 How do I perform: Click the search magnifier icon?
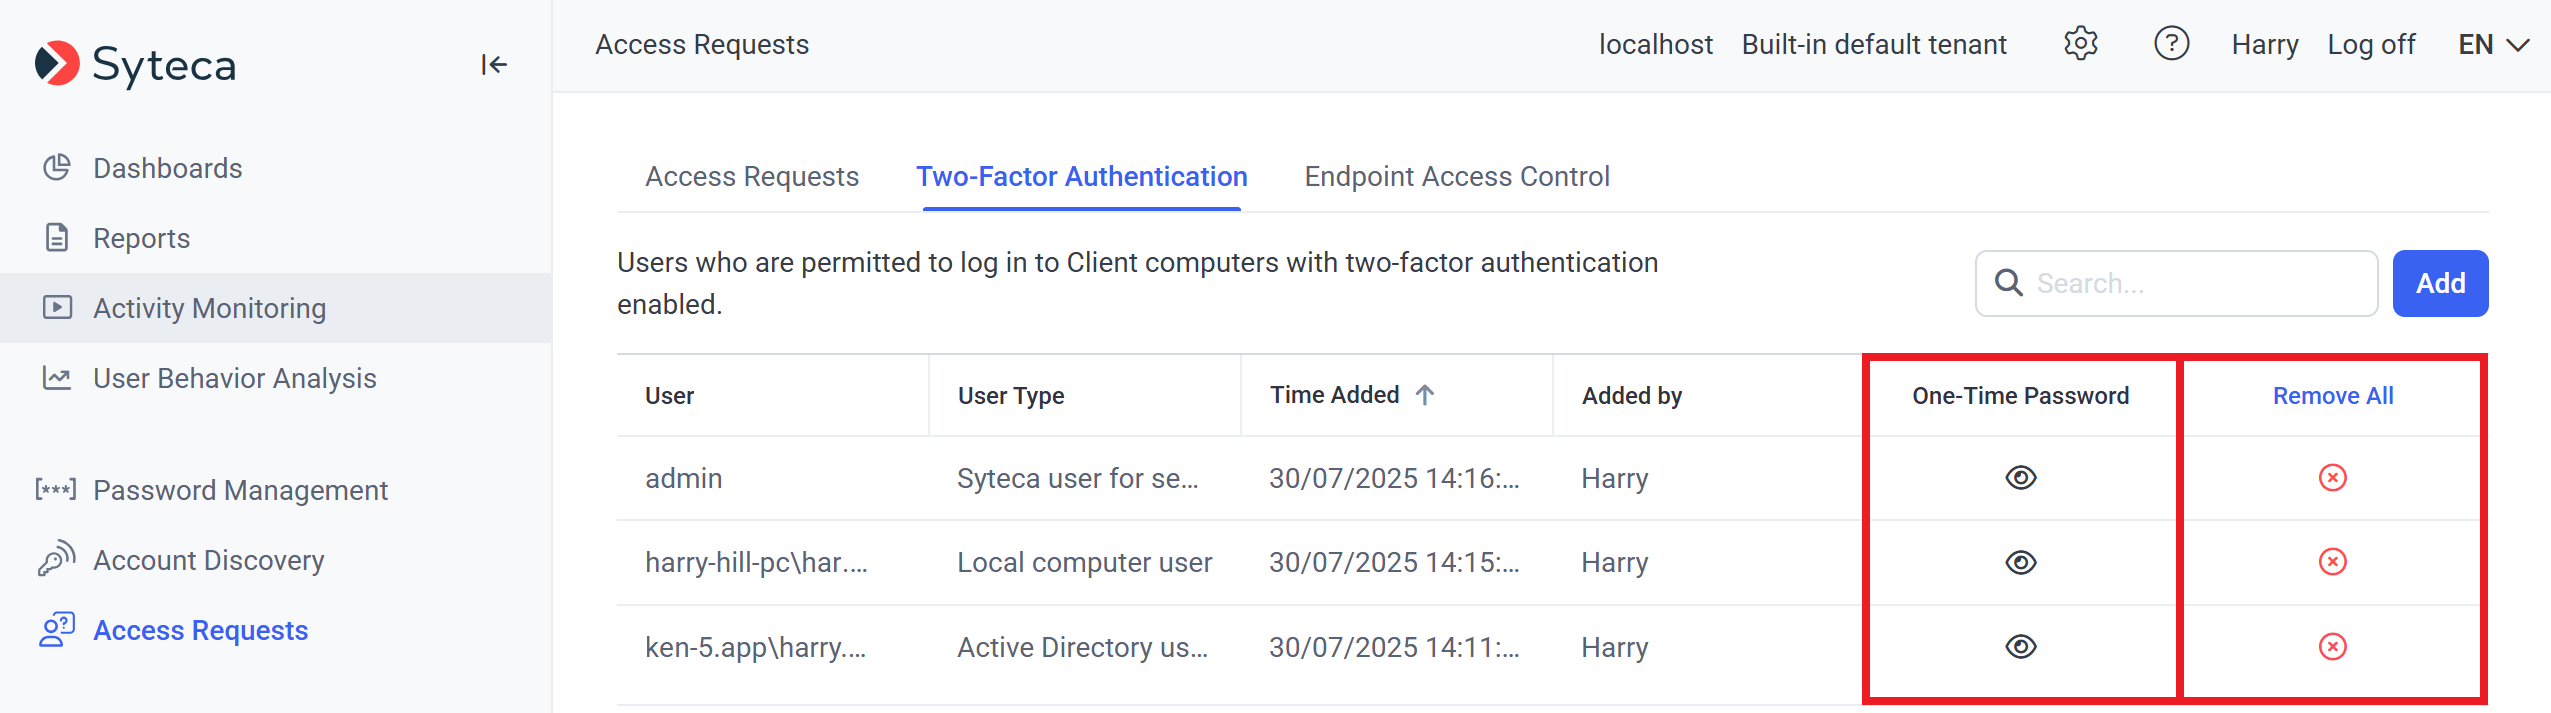2008,283
